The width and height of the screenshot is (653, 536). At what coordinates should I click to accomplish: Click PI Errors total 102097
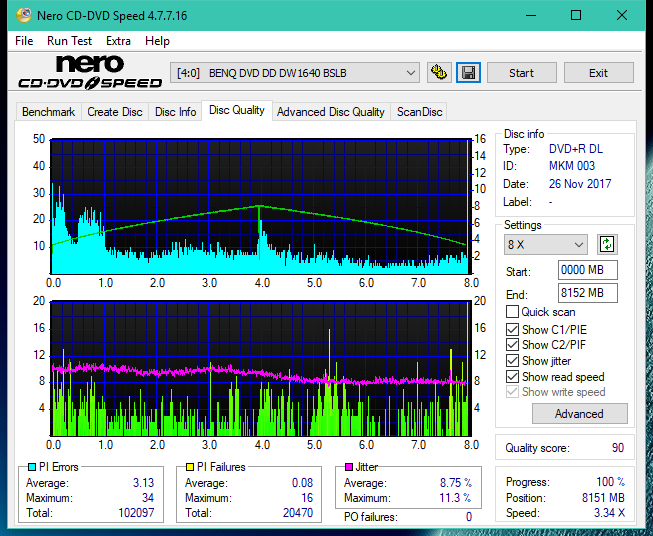click(x=136, y=513)
